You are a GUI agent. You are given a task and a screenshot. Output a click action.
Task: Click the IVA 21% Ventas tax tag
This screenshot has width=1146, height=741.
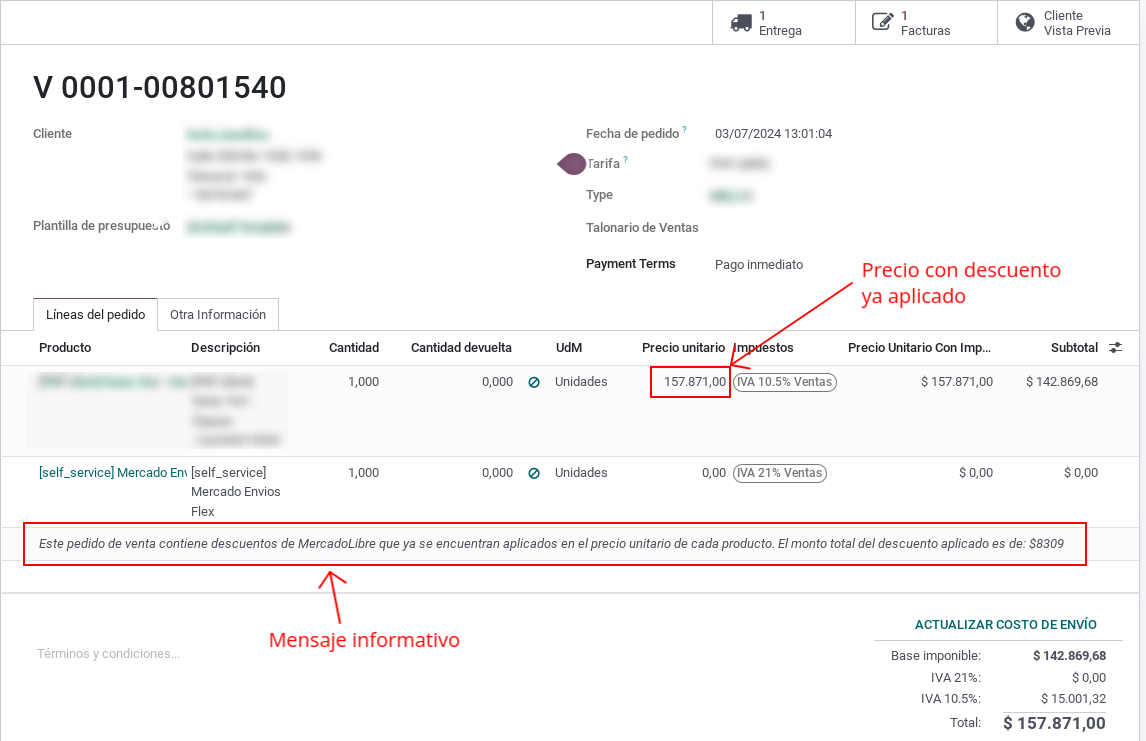coord(780,474)
